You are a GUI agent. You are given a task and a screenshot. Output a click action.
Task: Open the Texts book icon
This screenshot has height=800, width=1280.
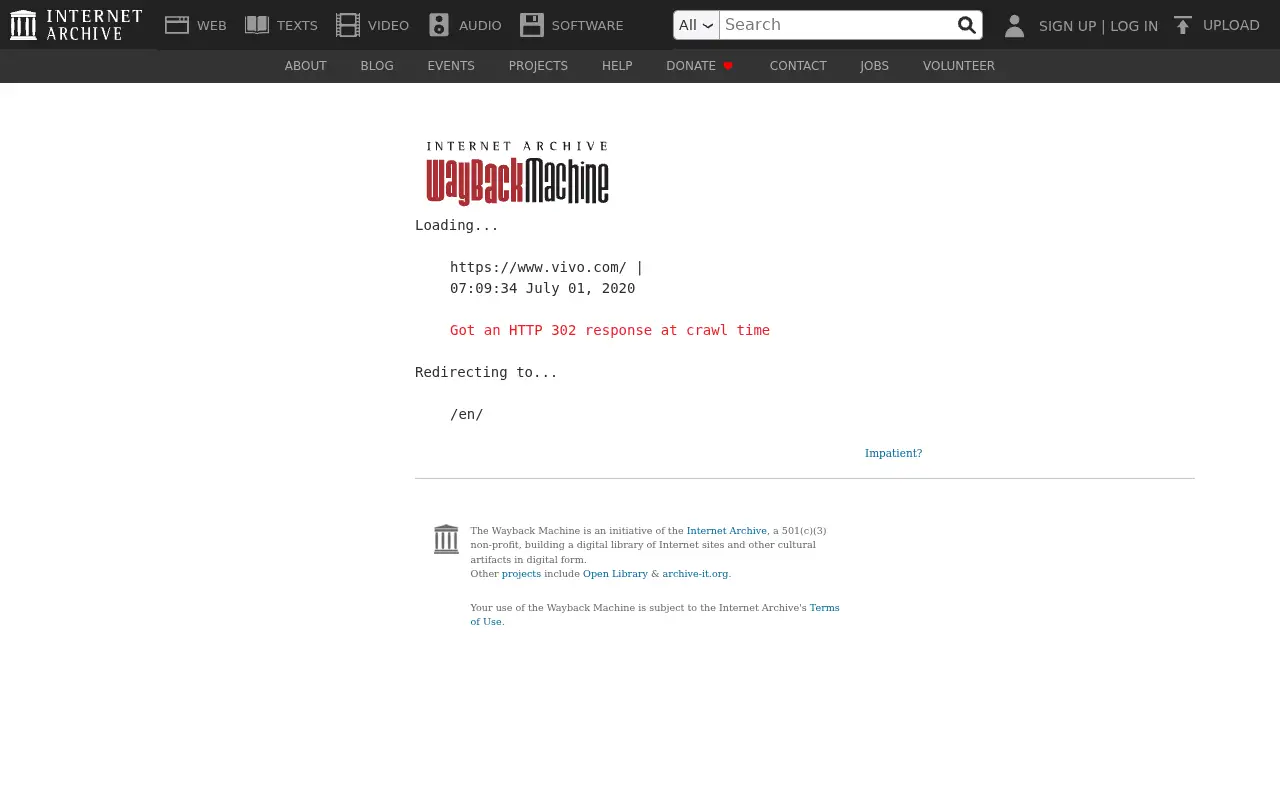(257, 25)
